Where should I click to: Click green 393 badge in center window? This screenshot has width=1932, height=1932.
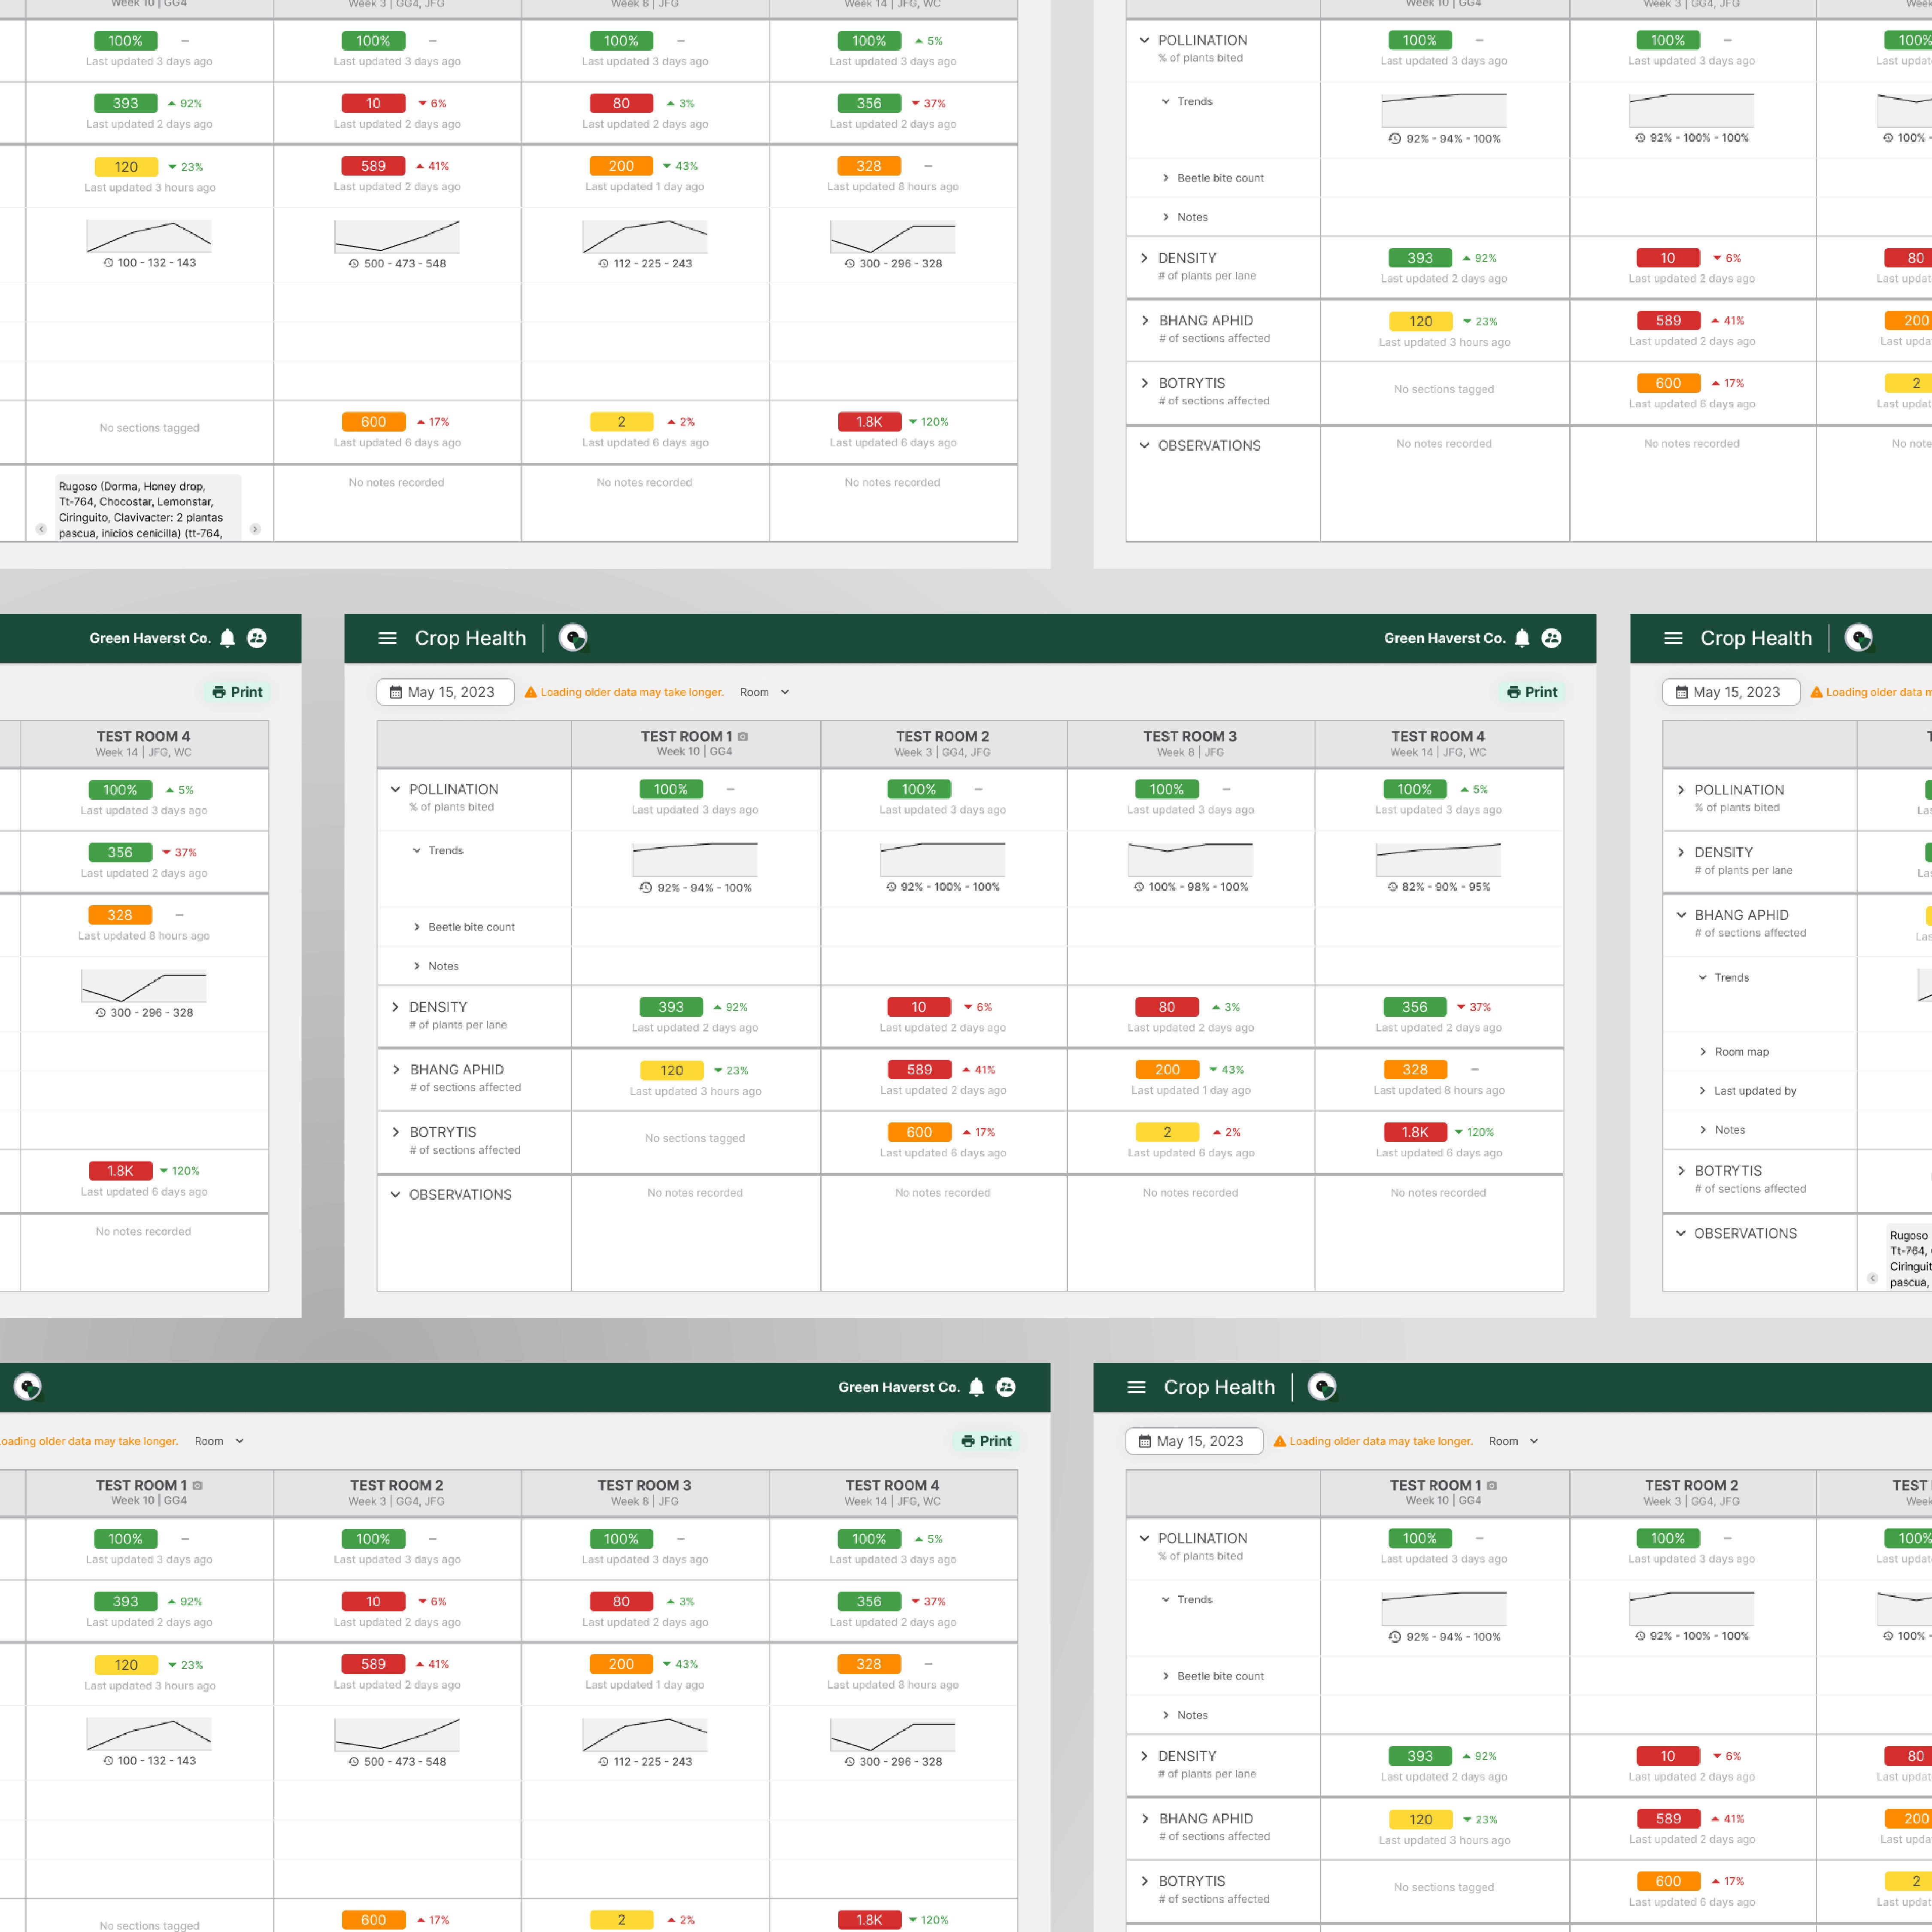coord(671,1007)
